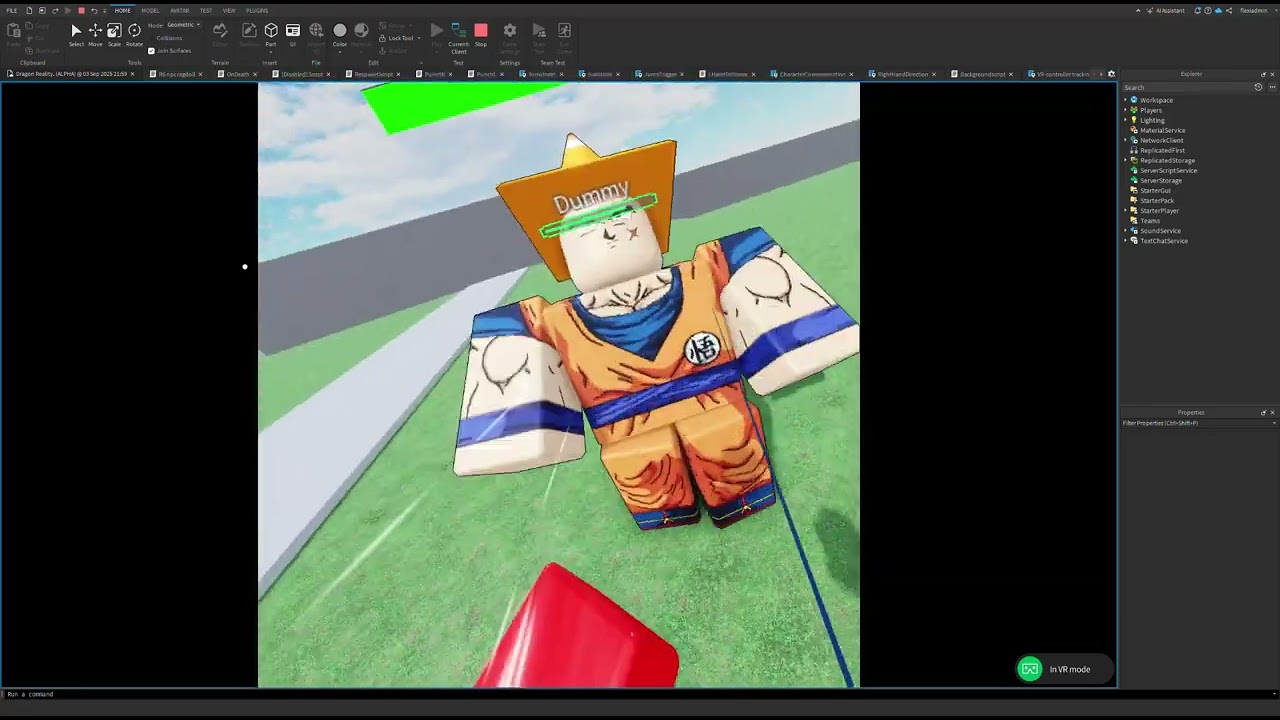Click the Run a command bar
1280x720 pixels.
pyautogui.click(x=640, y=694)
